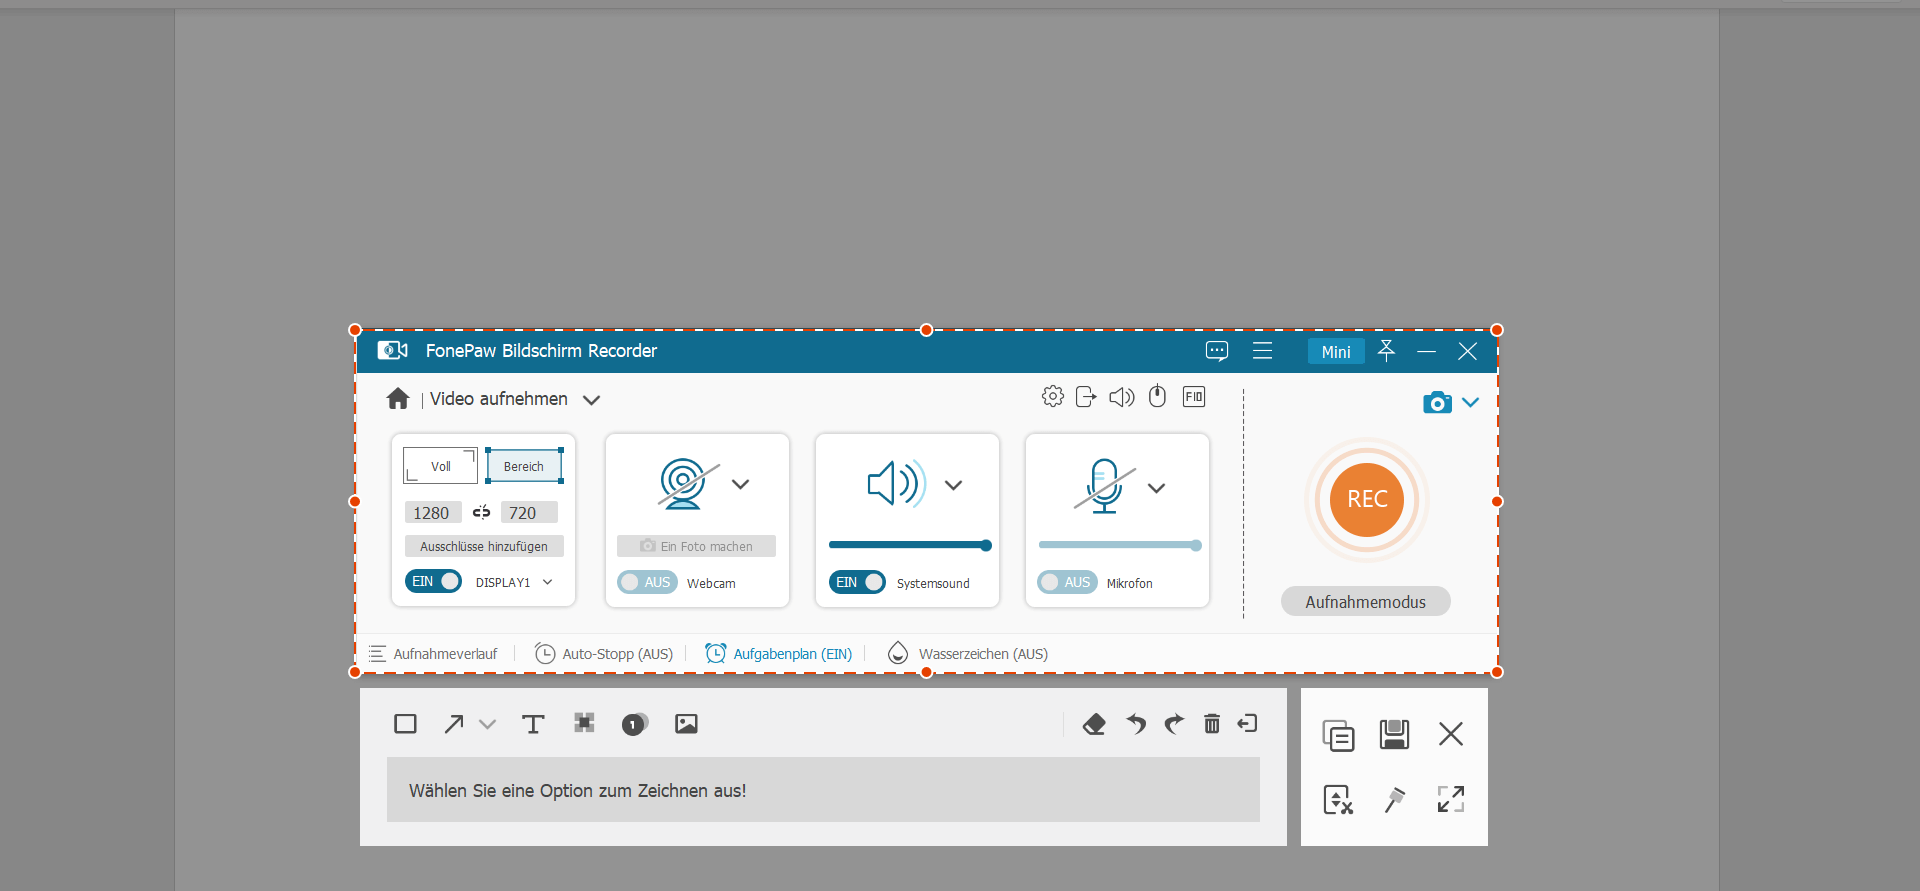
Task: Pin the screenshot to screen
Action: point(1394,799)
